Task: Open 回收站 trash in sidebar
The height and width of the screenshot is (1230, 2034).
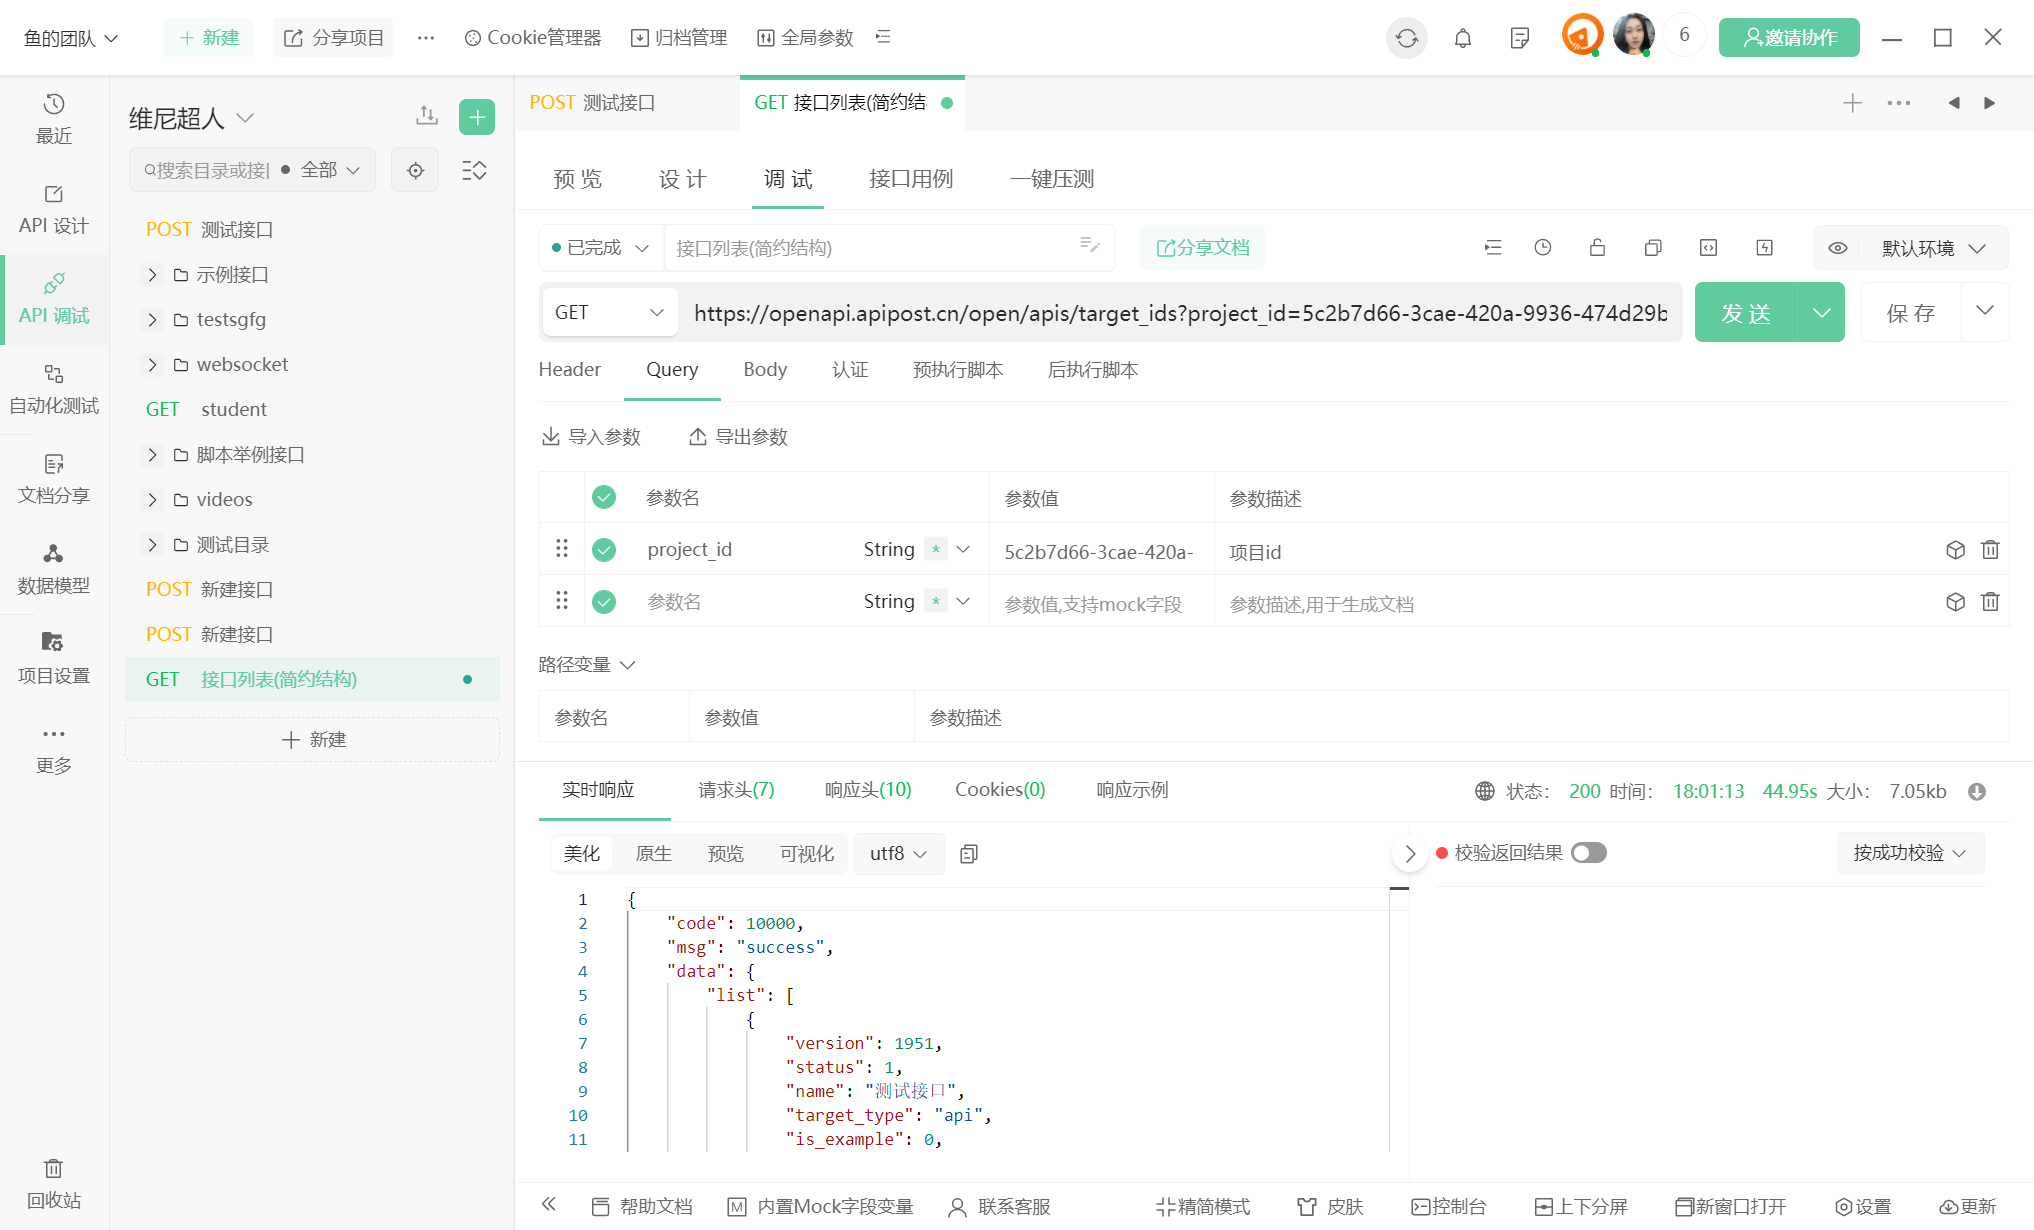Action: (x=54, y=1184)
